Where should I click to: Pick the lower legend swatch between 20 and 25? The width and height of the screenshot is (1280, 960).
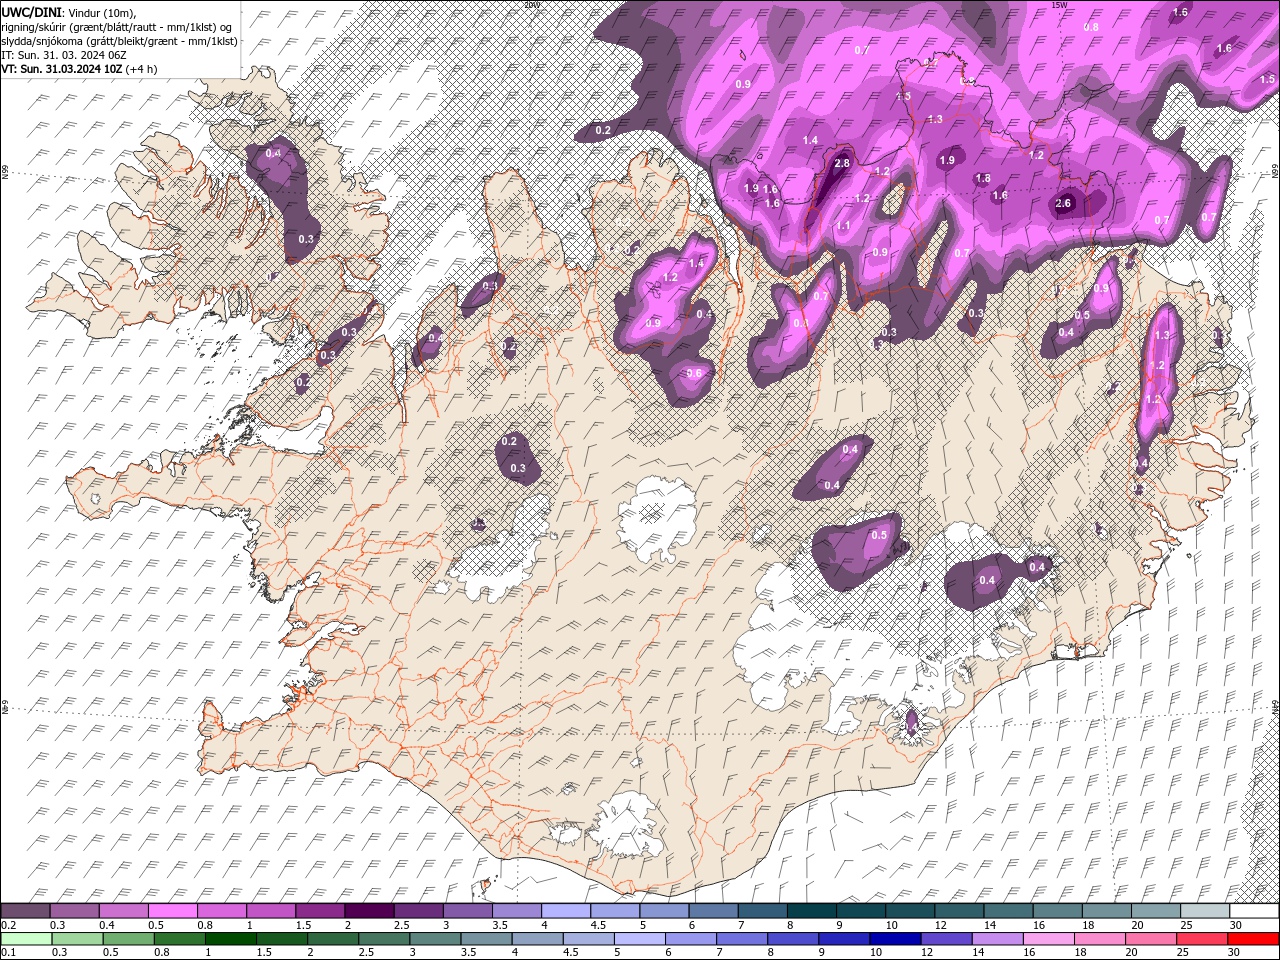(1150, 939)
